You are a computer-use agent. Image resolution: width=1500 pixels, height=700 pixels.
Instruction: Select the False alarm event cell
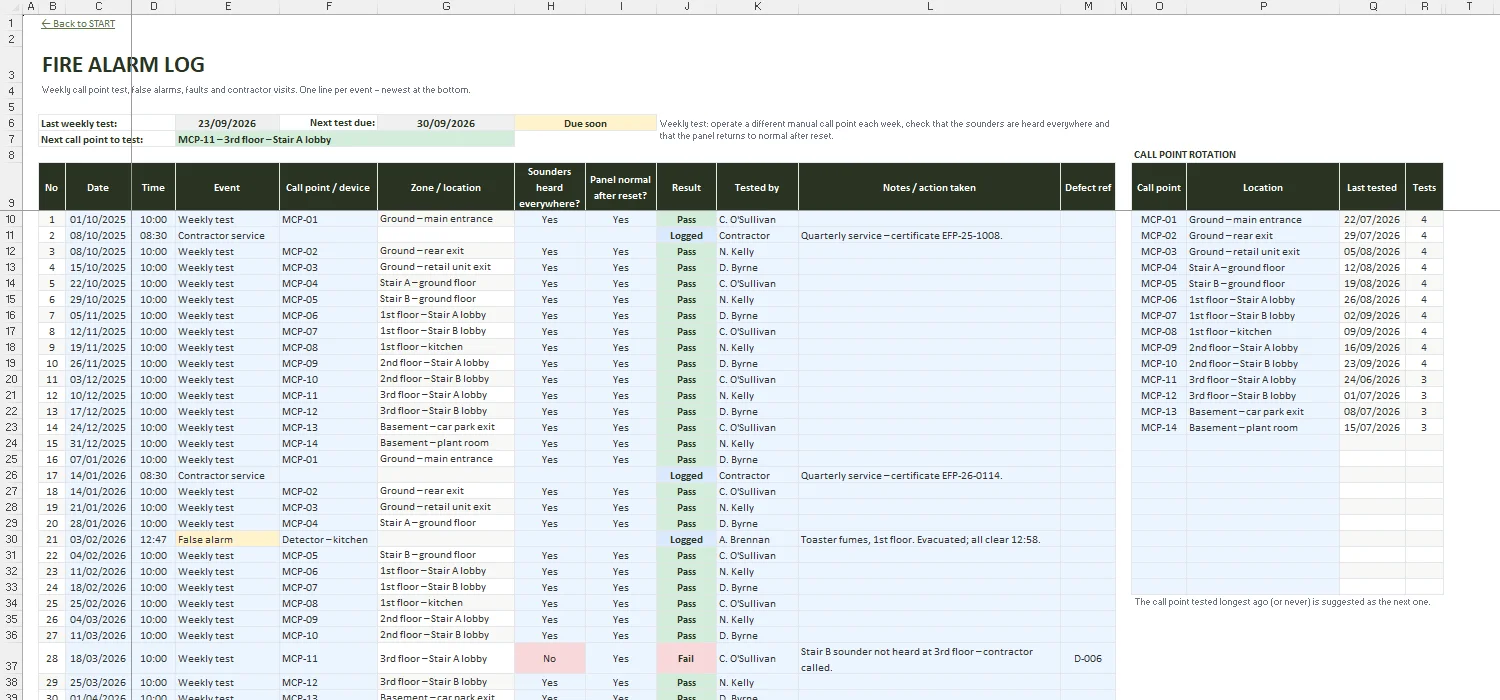click(x=227, y=539)
